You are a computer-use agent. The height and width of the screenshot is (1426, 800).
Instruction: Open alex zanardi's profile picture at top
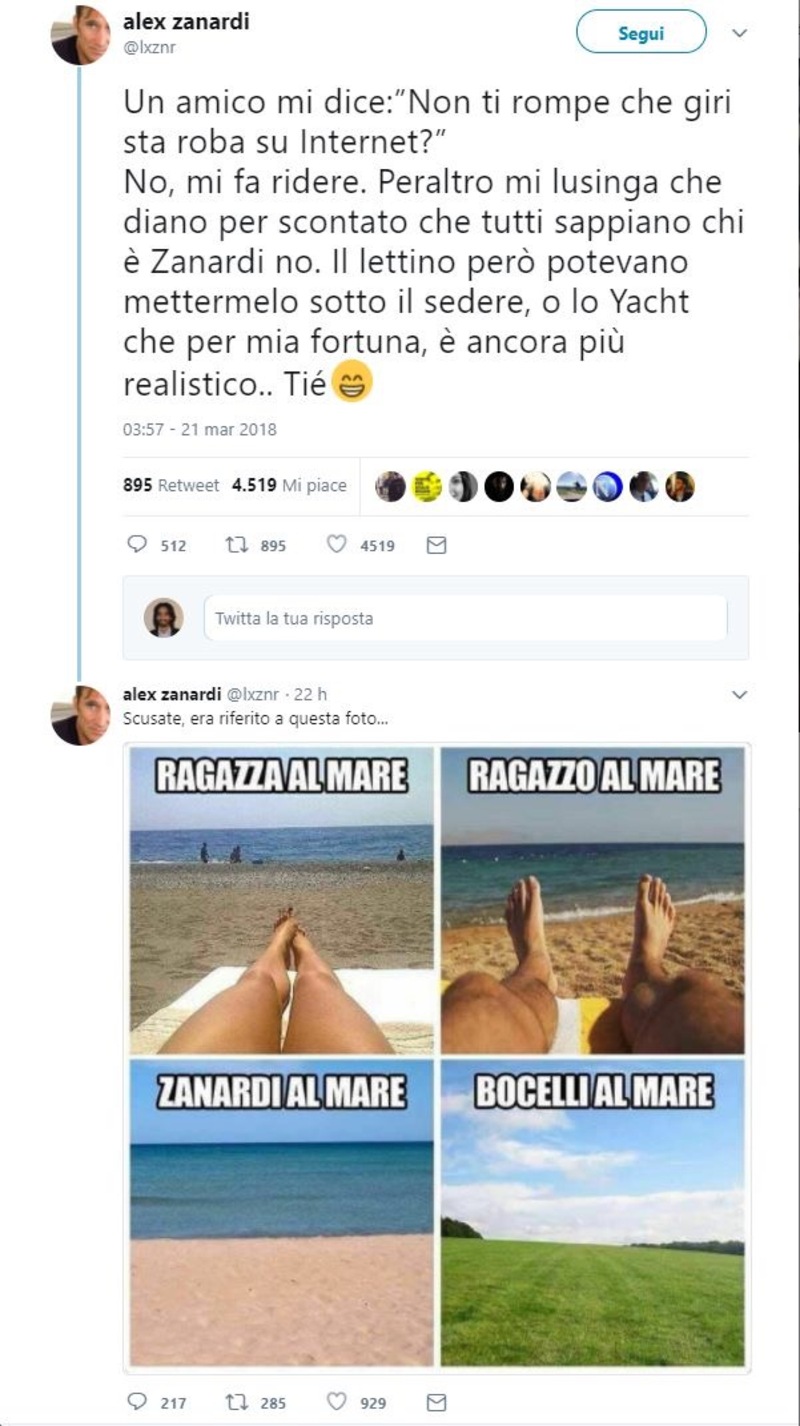tap(80, 35)
